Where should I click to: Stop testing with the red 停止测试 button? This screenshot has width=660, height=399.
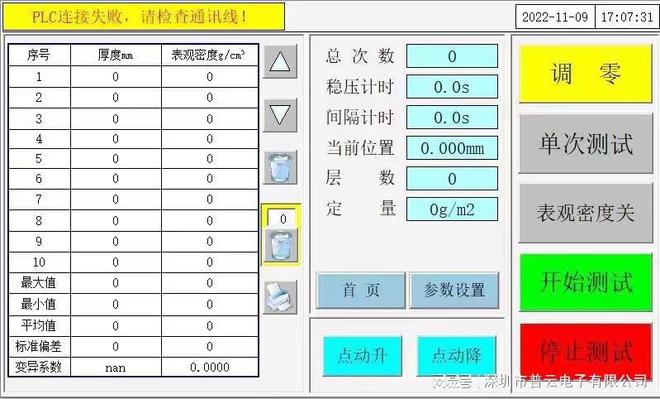tap(586, 351)
